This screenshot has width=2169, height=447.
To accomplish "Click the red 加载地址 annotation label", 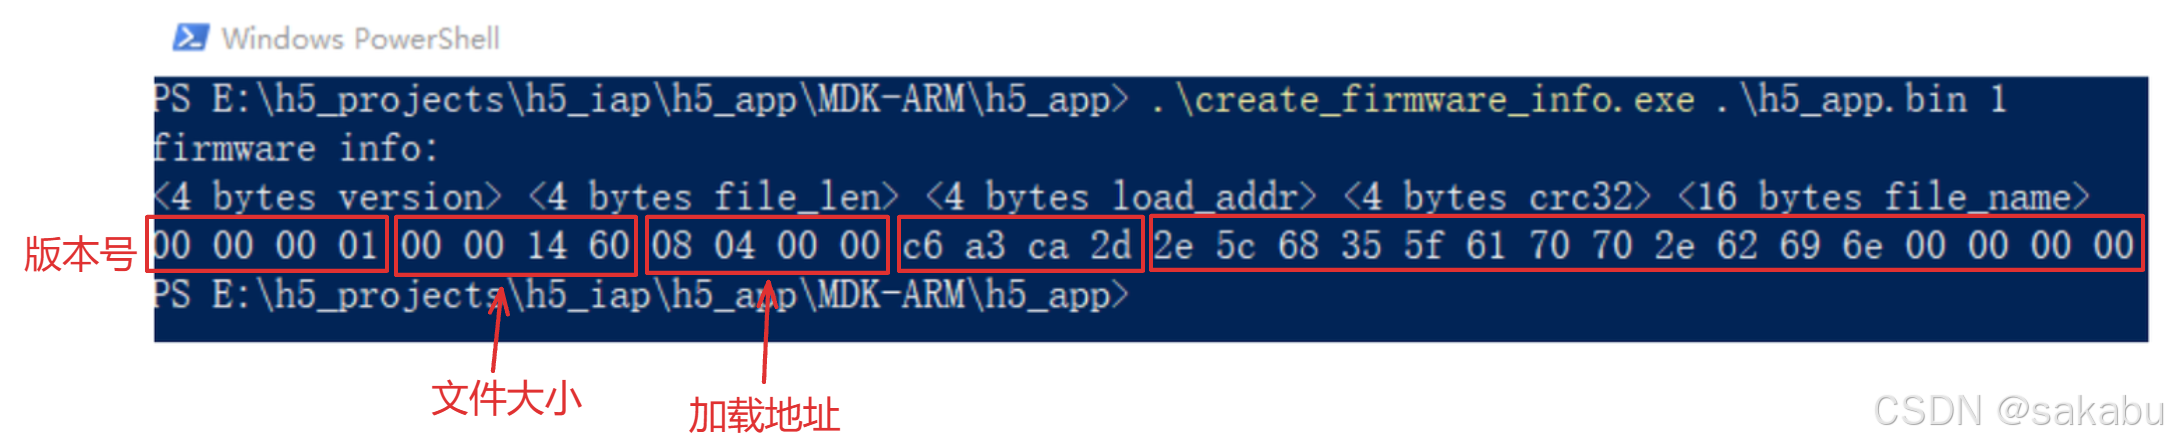I will 764,415.
